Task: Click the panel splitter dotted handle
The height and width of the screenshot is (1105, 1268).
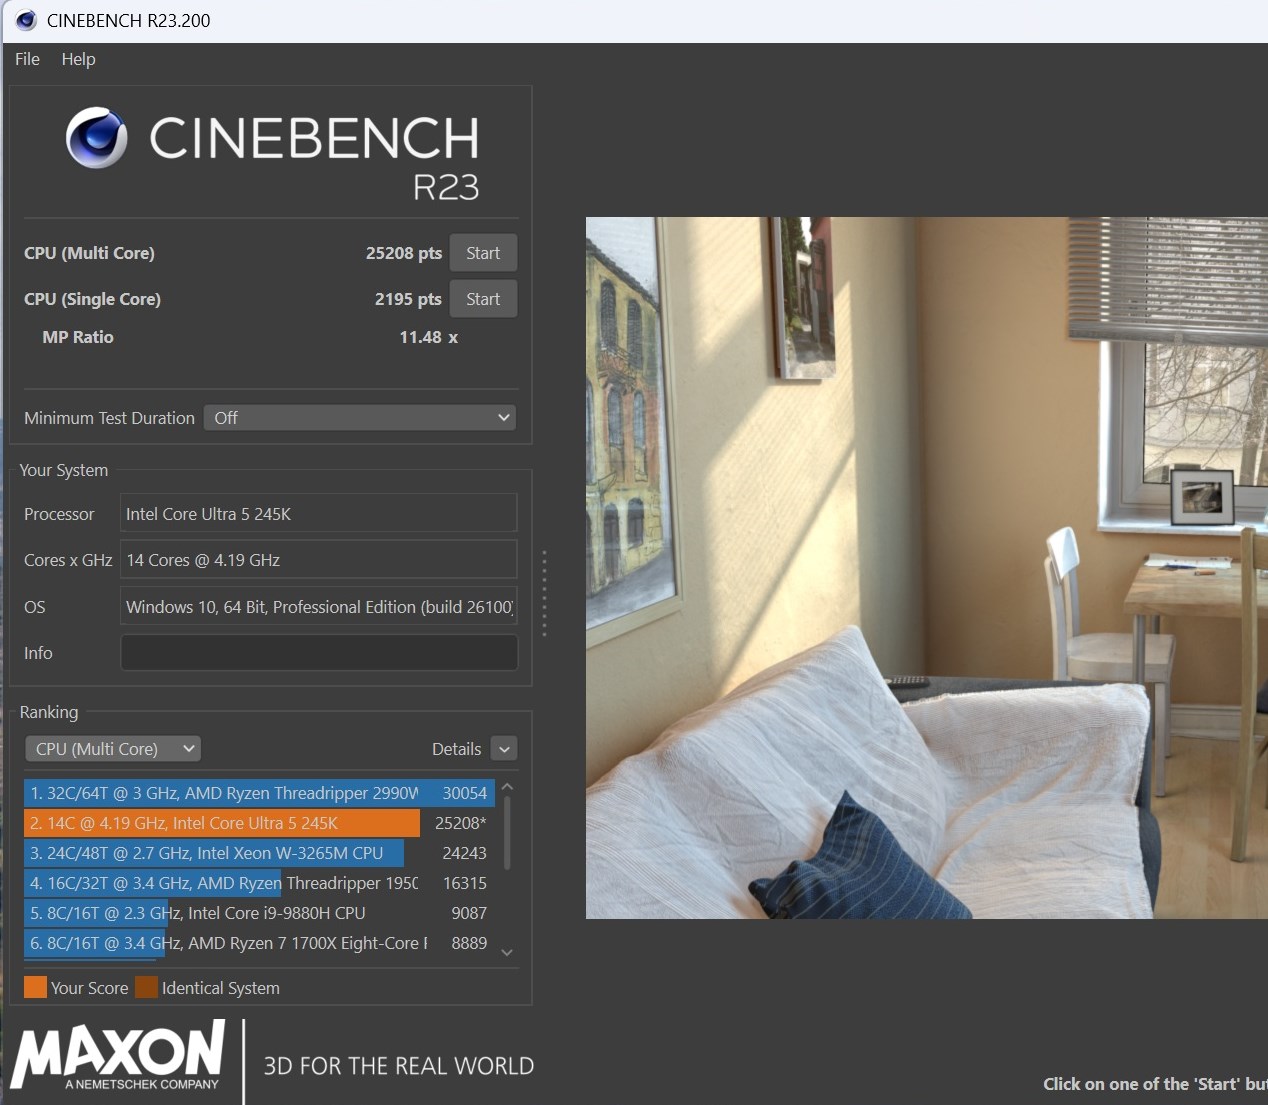Action: pos(544,593)
